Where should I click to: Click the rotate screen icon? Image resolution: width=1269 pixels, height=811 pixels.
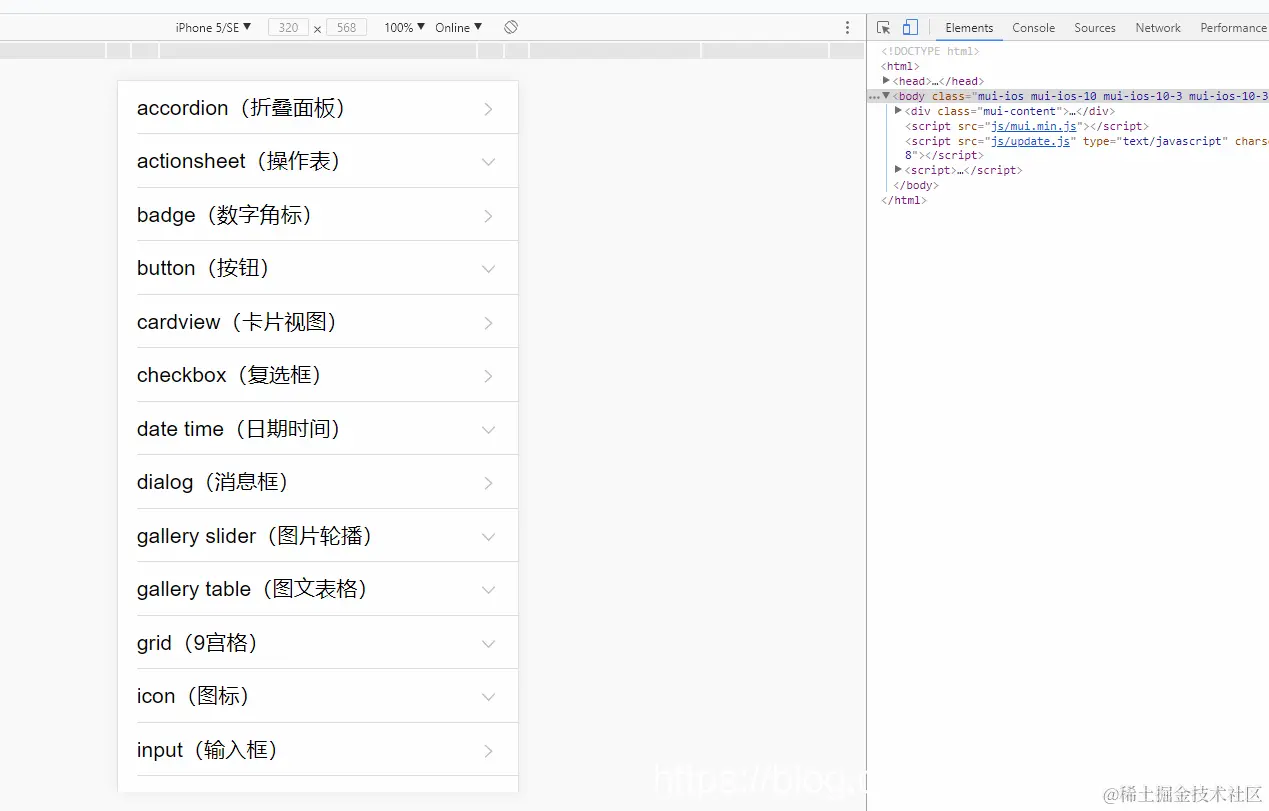pyautogui.click(x=511, y=27)
